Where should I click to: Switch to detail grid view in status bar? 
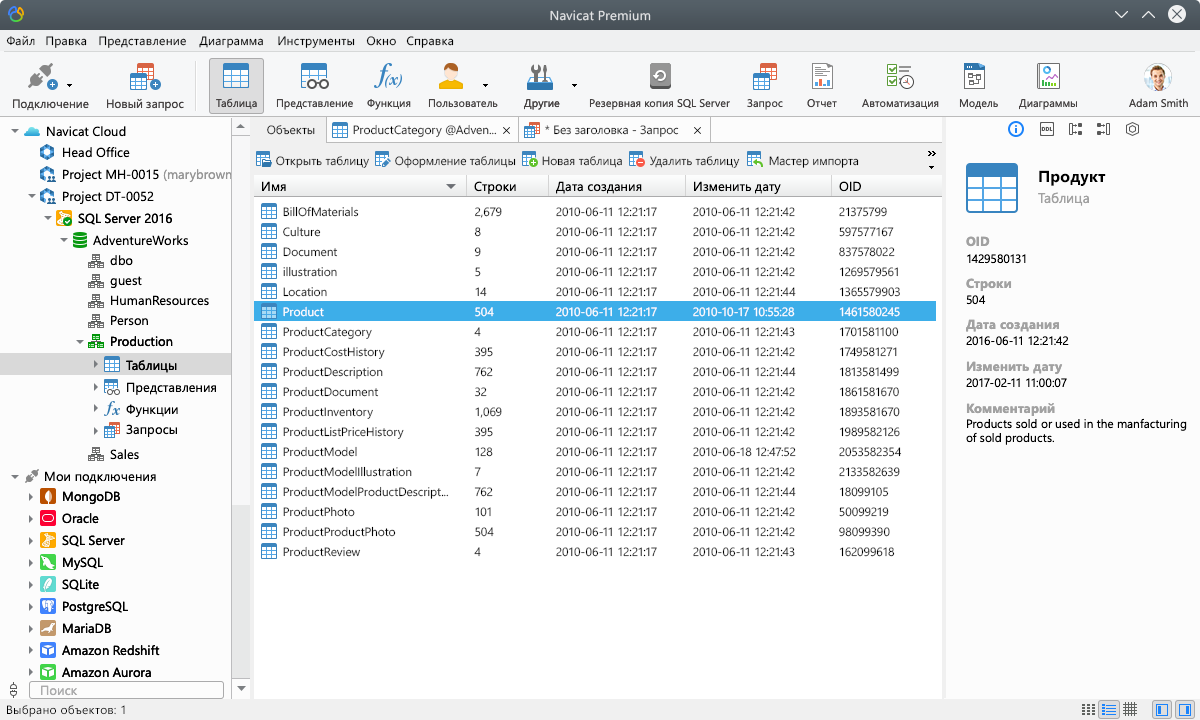click(1130, 709)
